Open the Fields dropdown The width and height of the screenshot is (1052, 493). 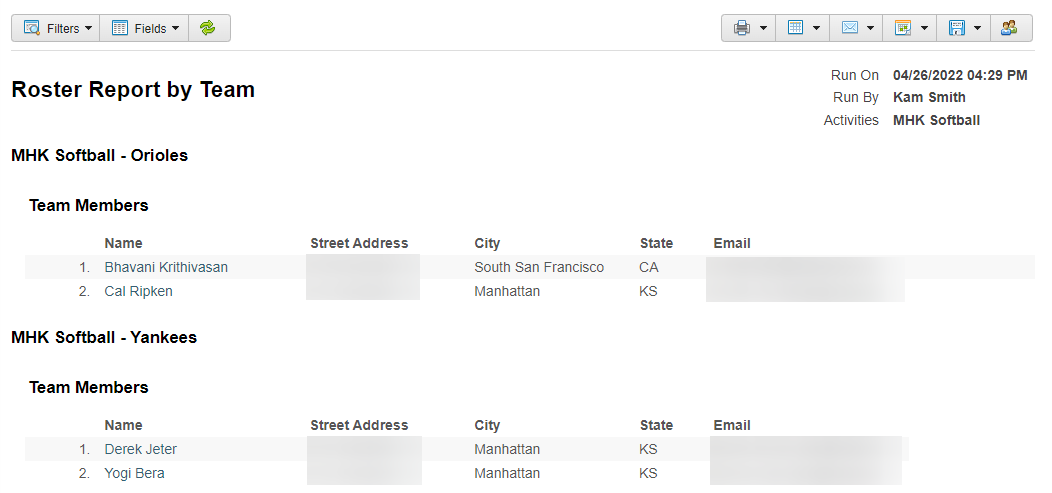point(144,28)
